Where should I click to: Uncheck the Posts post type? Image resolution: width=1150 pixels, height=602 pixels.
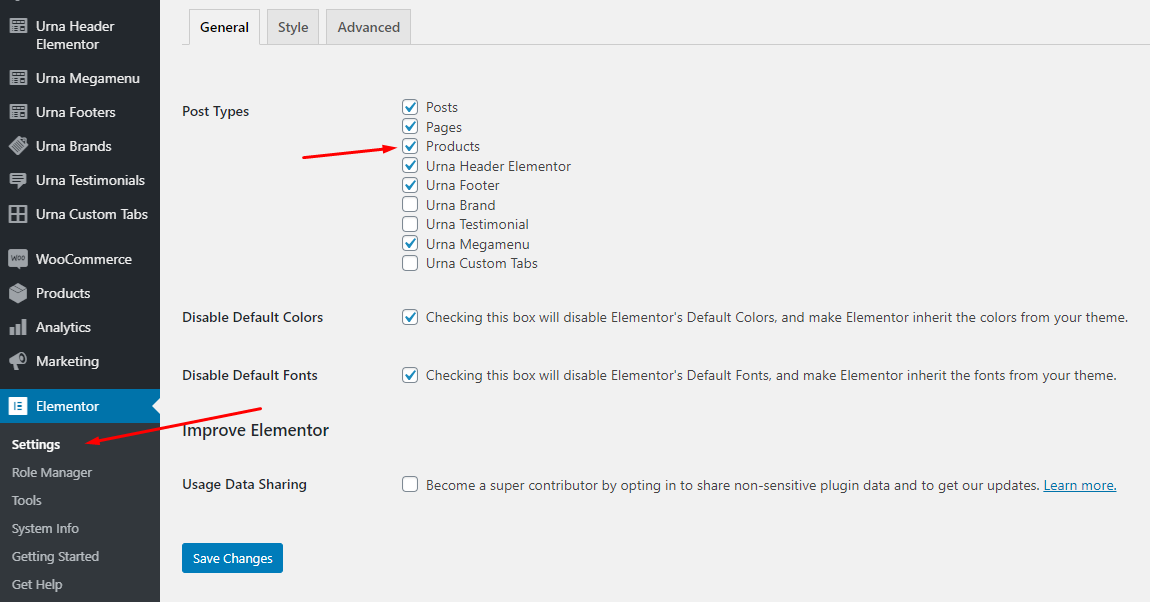pos(410,107)
